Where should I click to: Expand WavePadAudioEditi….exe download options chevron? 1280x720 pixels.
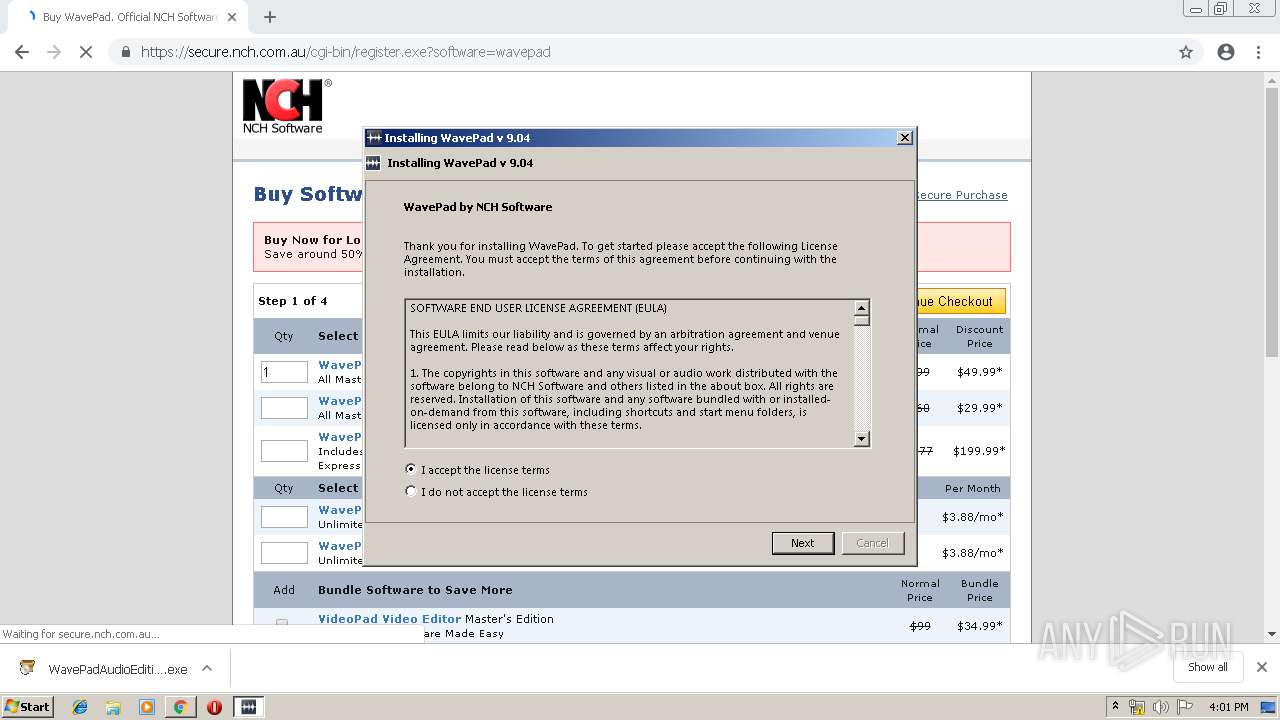pos(207,668)
